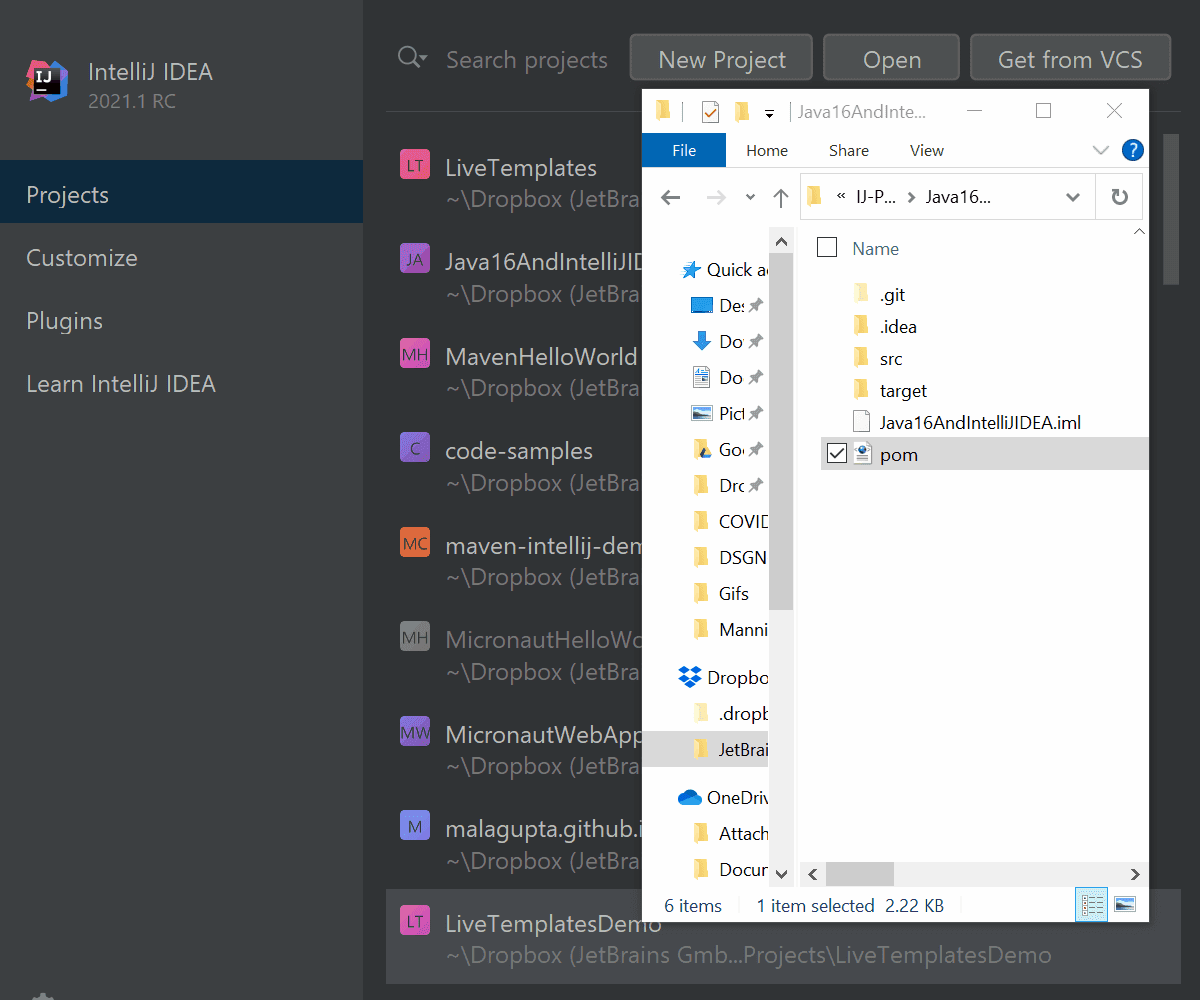The image size is (1200, 1000).
Task: Toggle the select-all checkbox beside Name
Action: [827, 247]
